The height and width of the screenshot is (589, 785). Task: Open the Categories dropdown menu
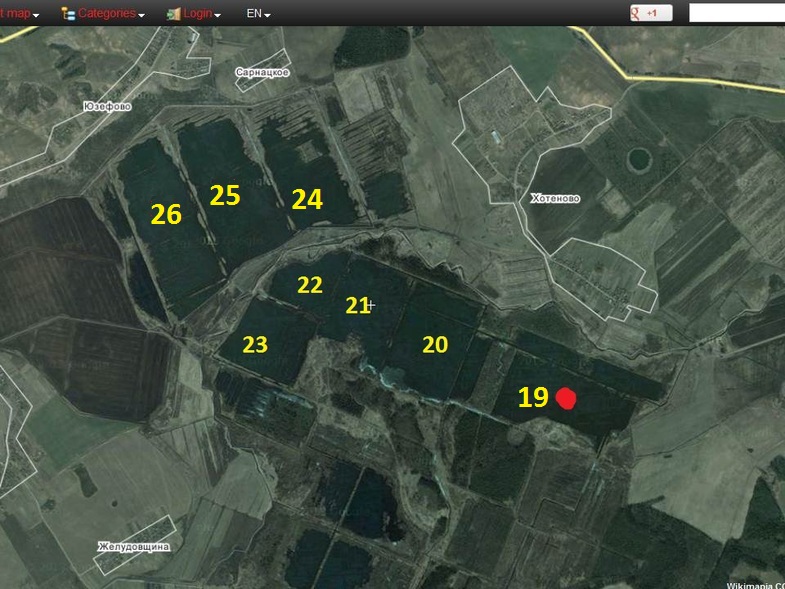[x=111, y=14]
